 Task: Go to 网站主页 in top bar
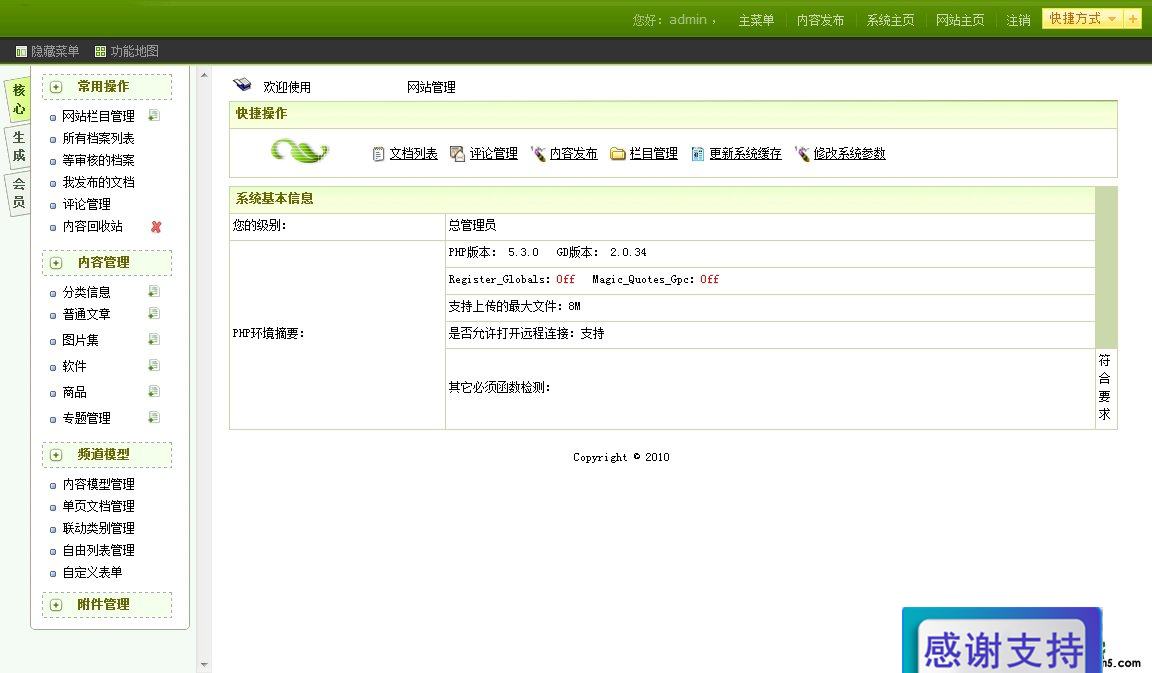pyautogui.click(x=960, y=20)
